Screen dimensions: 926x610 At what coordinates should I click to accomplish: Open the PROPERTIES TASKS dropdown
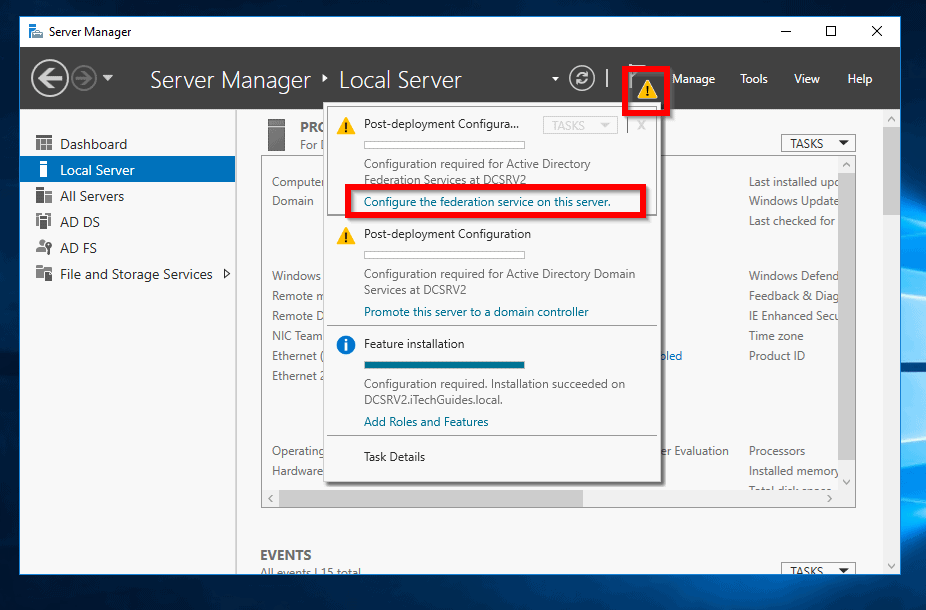click(817, 143)
